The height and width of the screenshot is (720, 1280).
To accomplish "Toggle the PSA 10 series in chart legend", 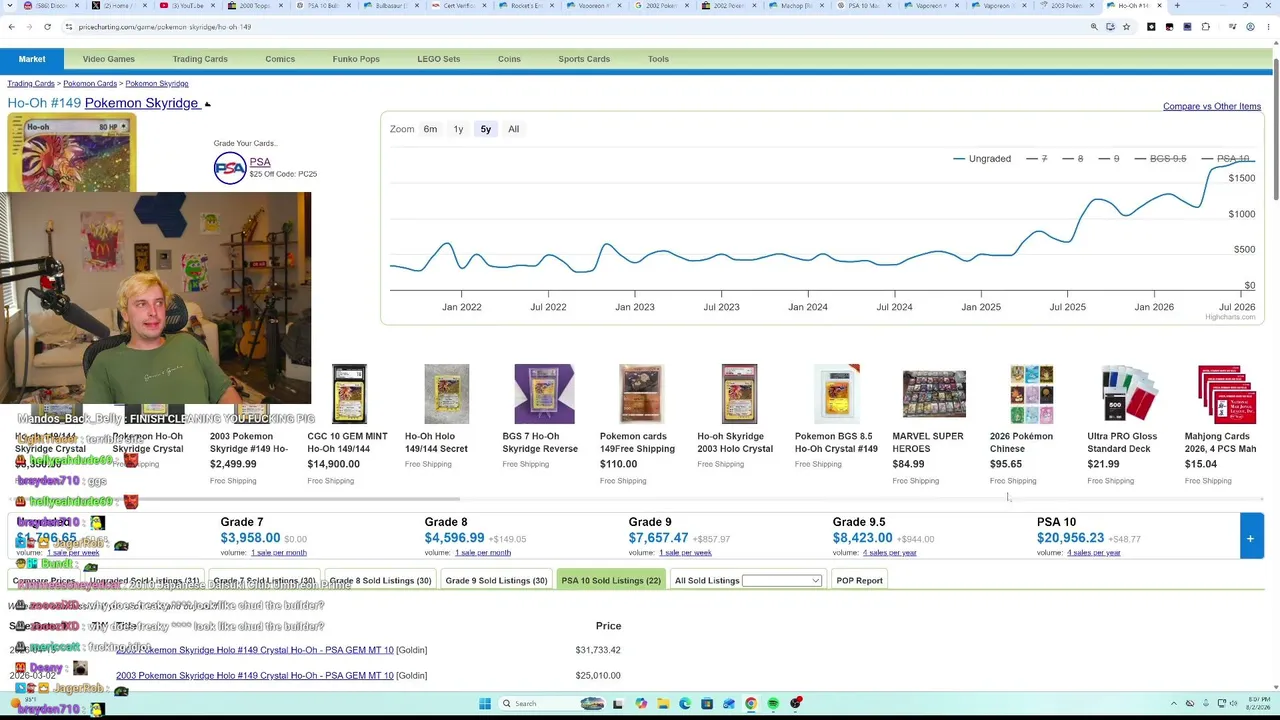I will pyautogui.click(x=1225, y=159).
